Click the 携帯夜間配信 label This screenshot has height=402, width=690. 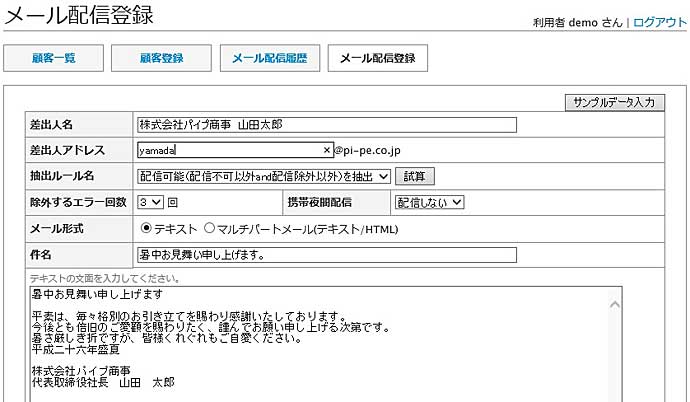pyautogui.click(x=320, y=202)
